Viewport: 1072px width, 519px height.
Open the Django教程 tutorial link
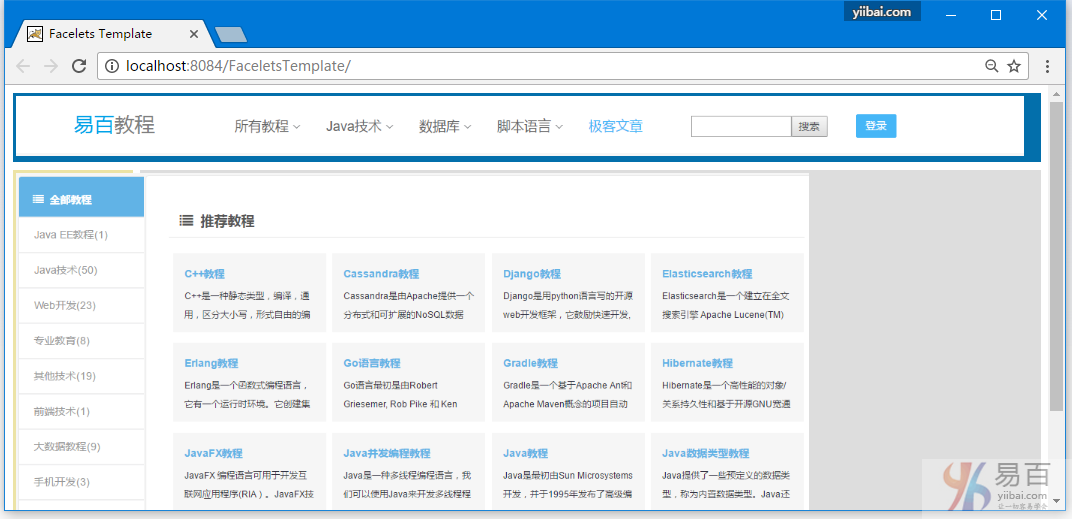tap(531, 273)
